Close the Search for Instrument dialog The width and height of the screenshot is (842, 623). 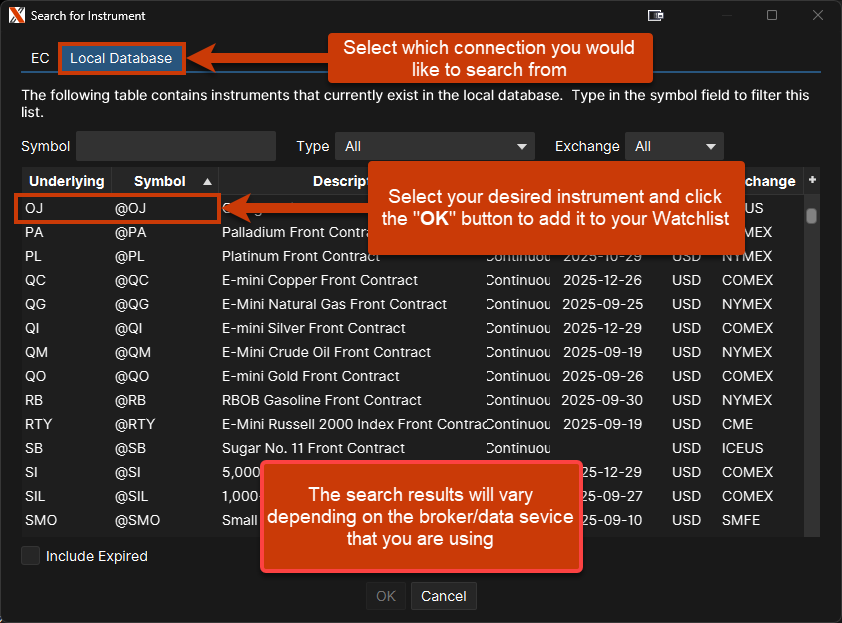817,16
